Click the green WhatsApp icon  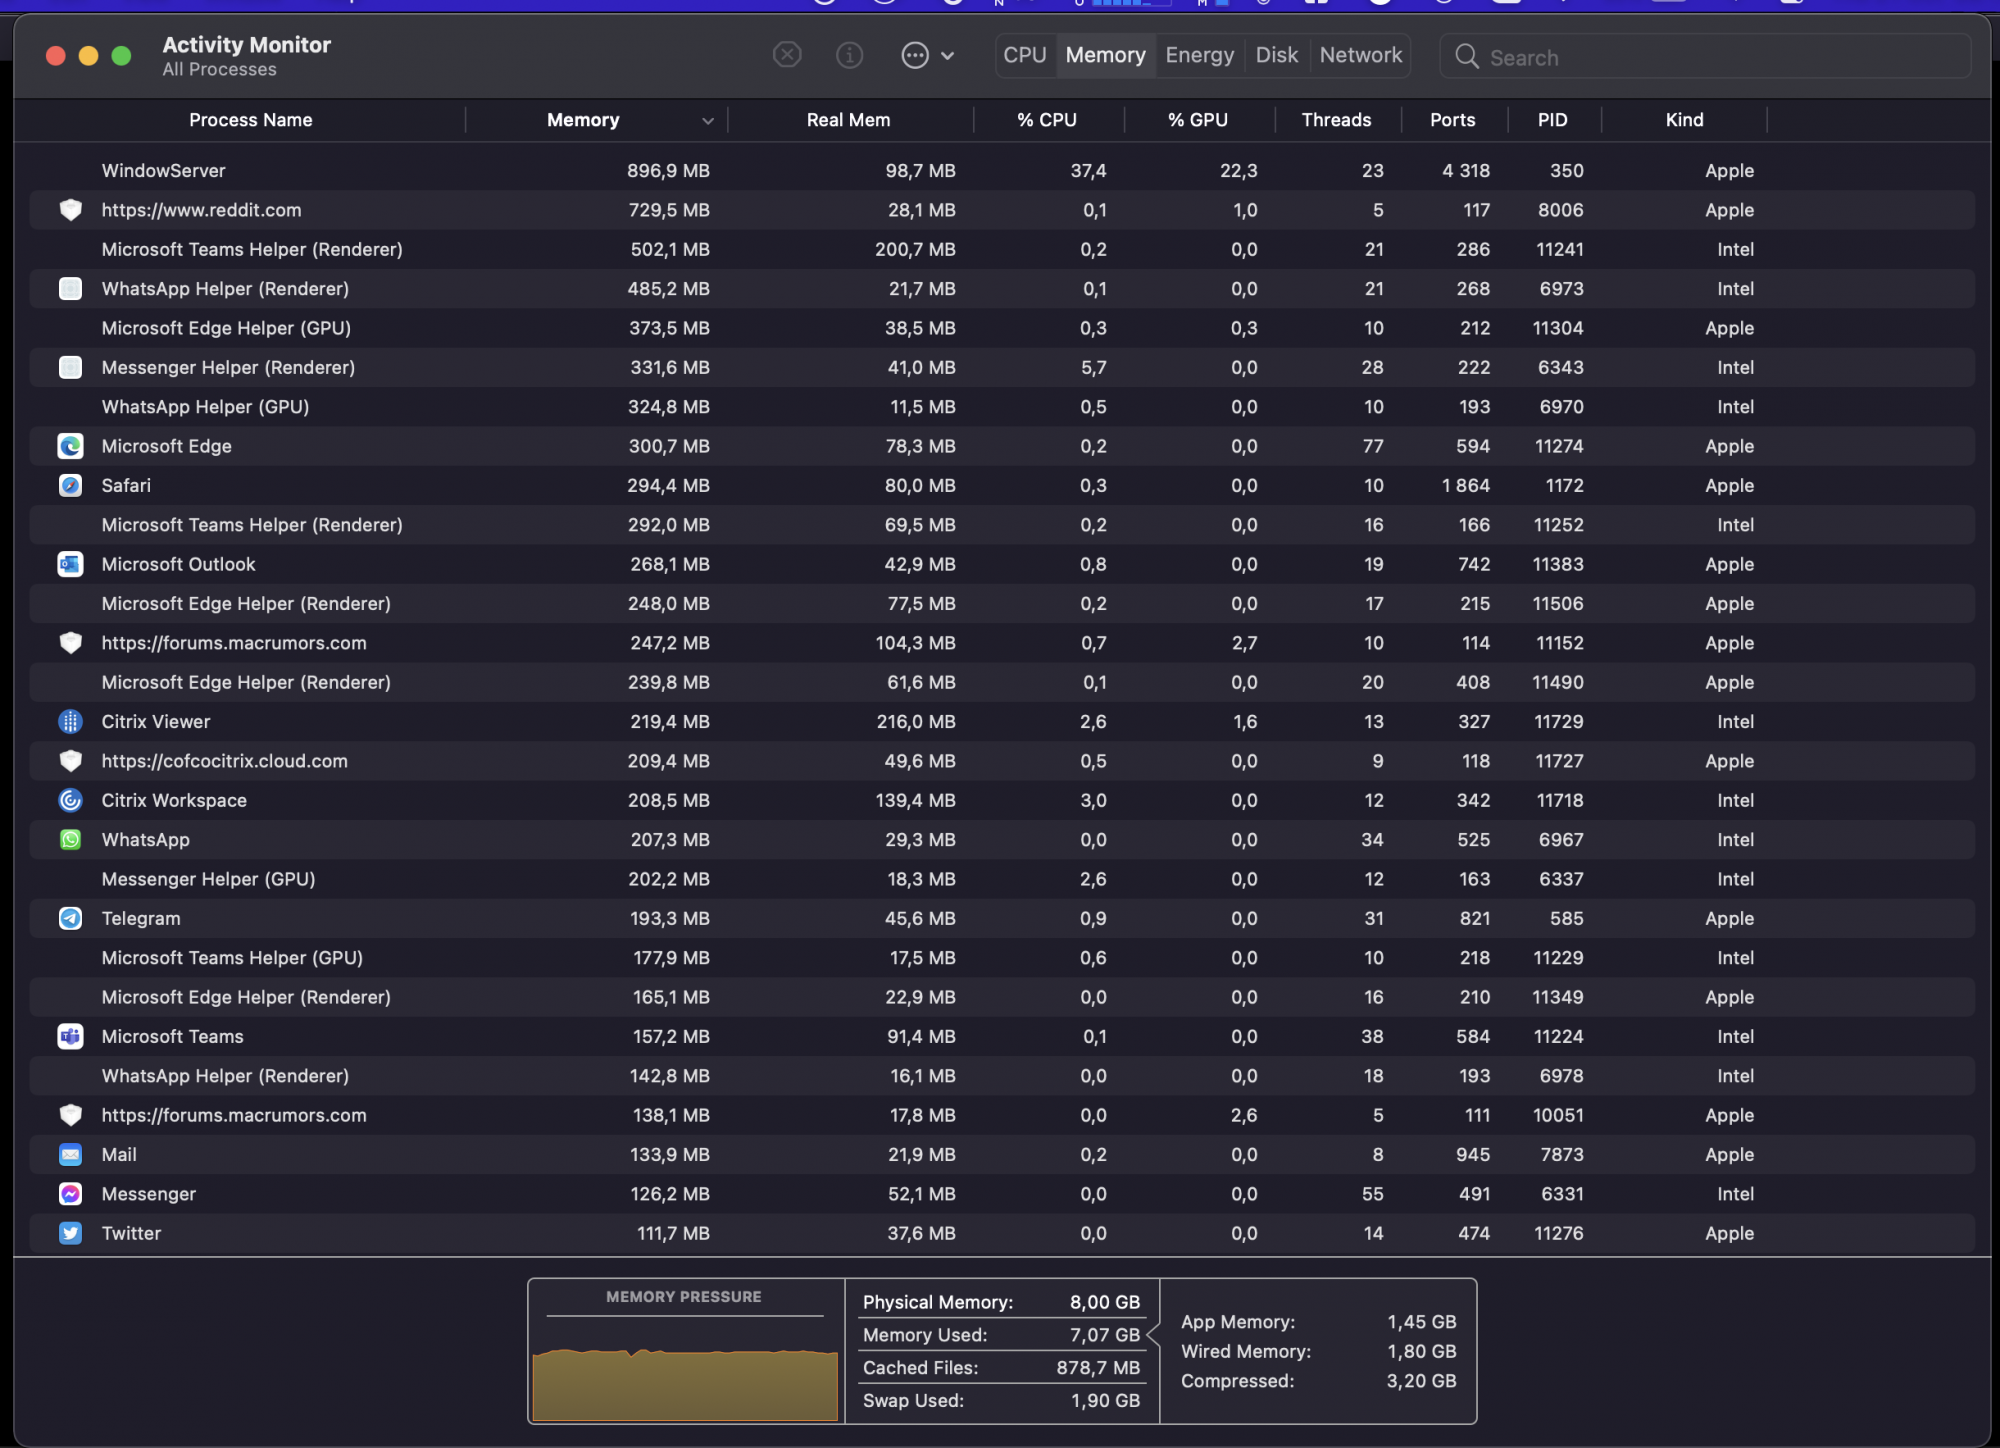70,840
